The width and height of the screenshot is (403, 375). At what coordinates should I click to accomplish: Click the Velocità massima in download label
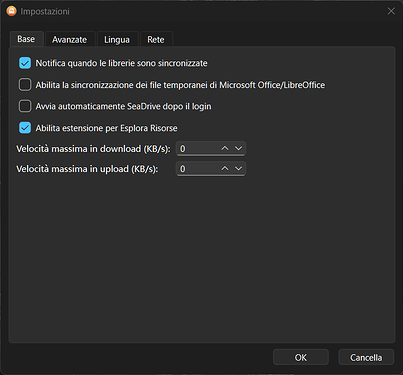pos(93,149)
